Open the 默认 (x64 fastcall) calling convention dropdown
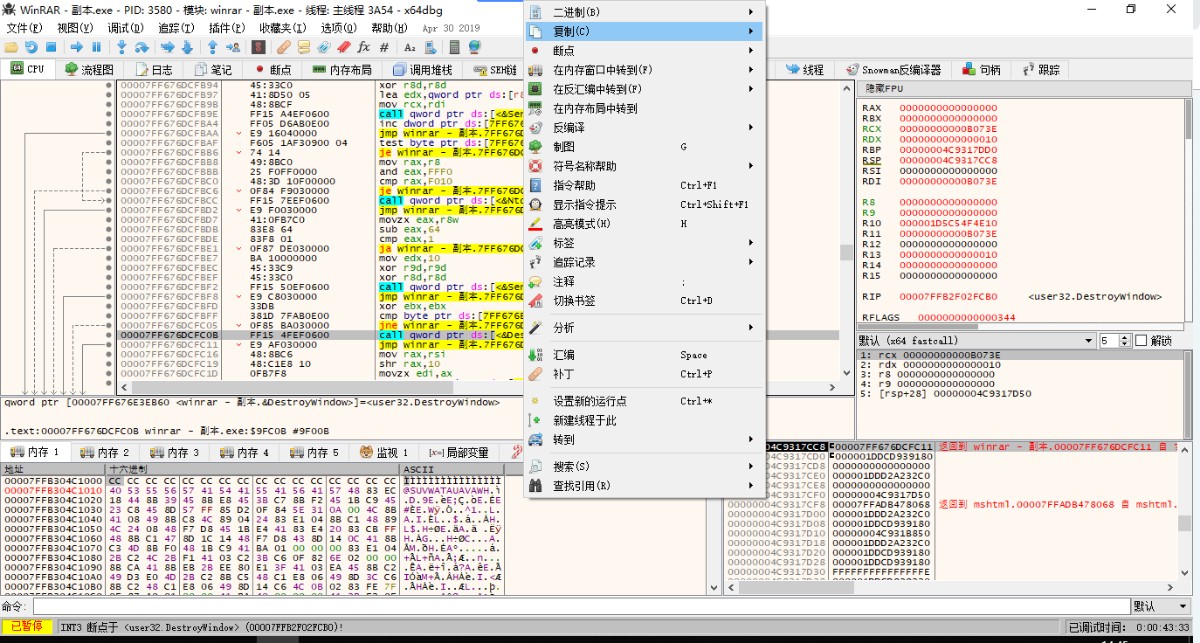The width and height of the screenshot is (1200, 643). click(976, 341)
